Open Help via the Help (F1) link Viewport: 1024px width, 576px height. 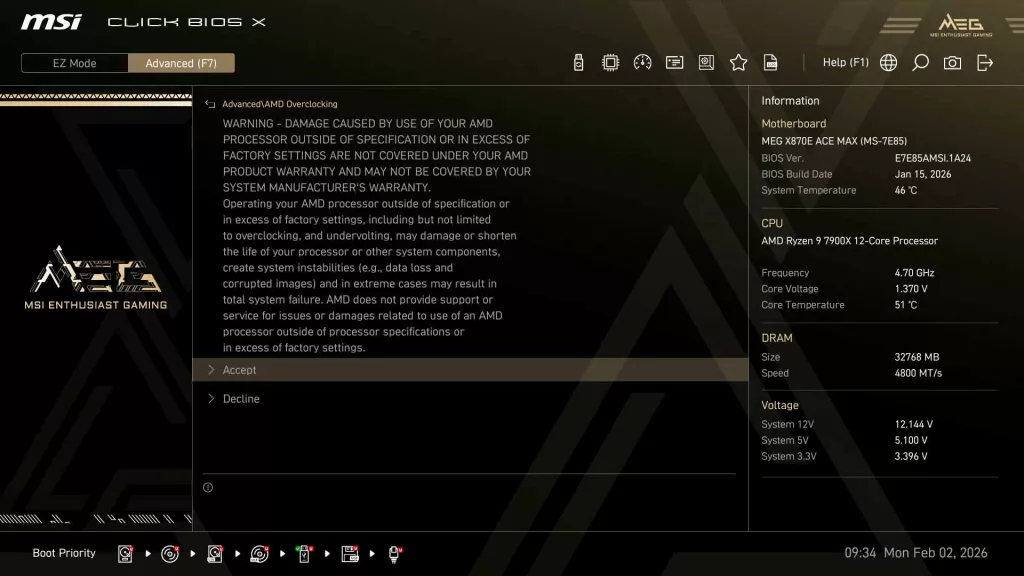coord(846,62)
